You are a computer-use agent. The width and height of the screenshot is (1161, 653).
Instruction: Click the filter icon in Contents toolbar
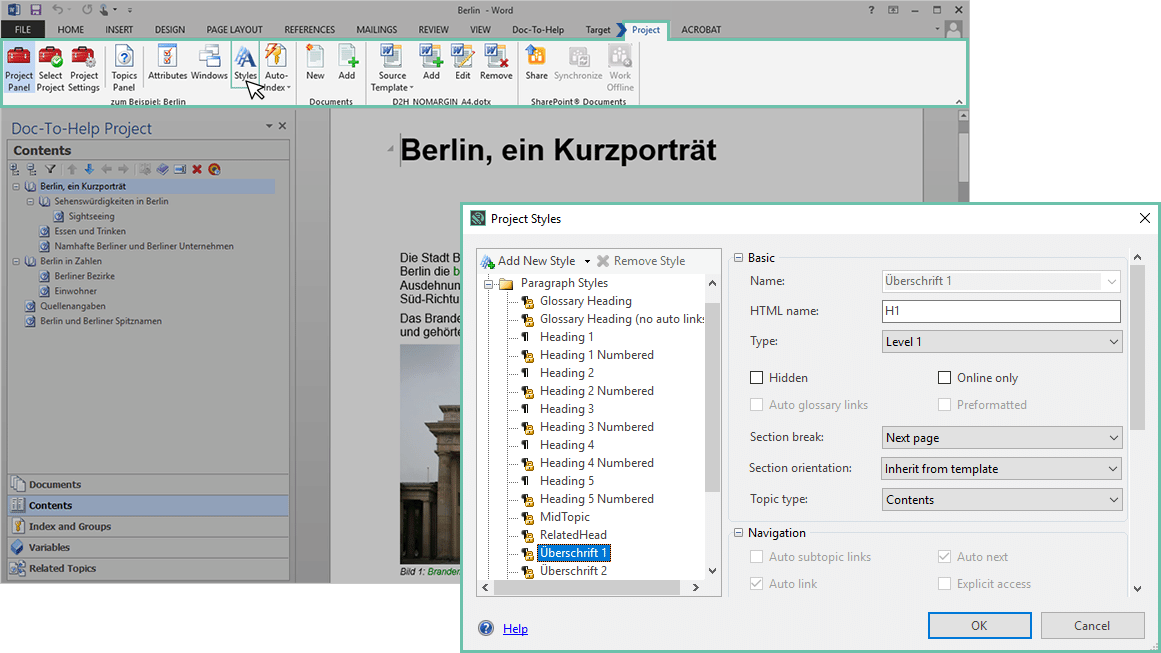coord(50,170)
